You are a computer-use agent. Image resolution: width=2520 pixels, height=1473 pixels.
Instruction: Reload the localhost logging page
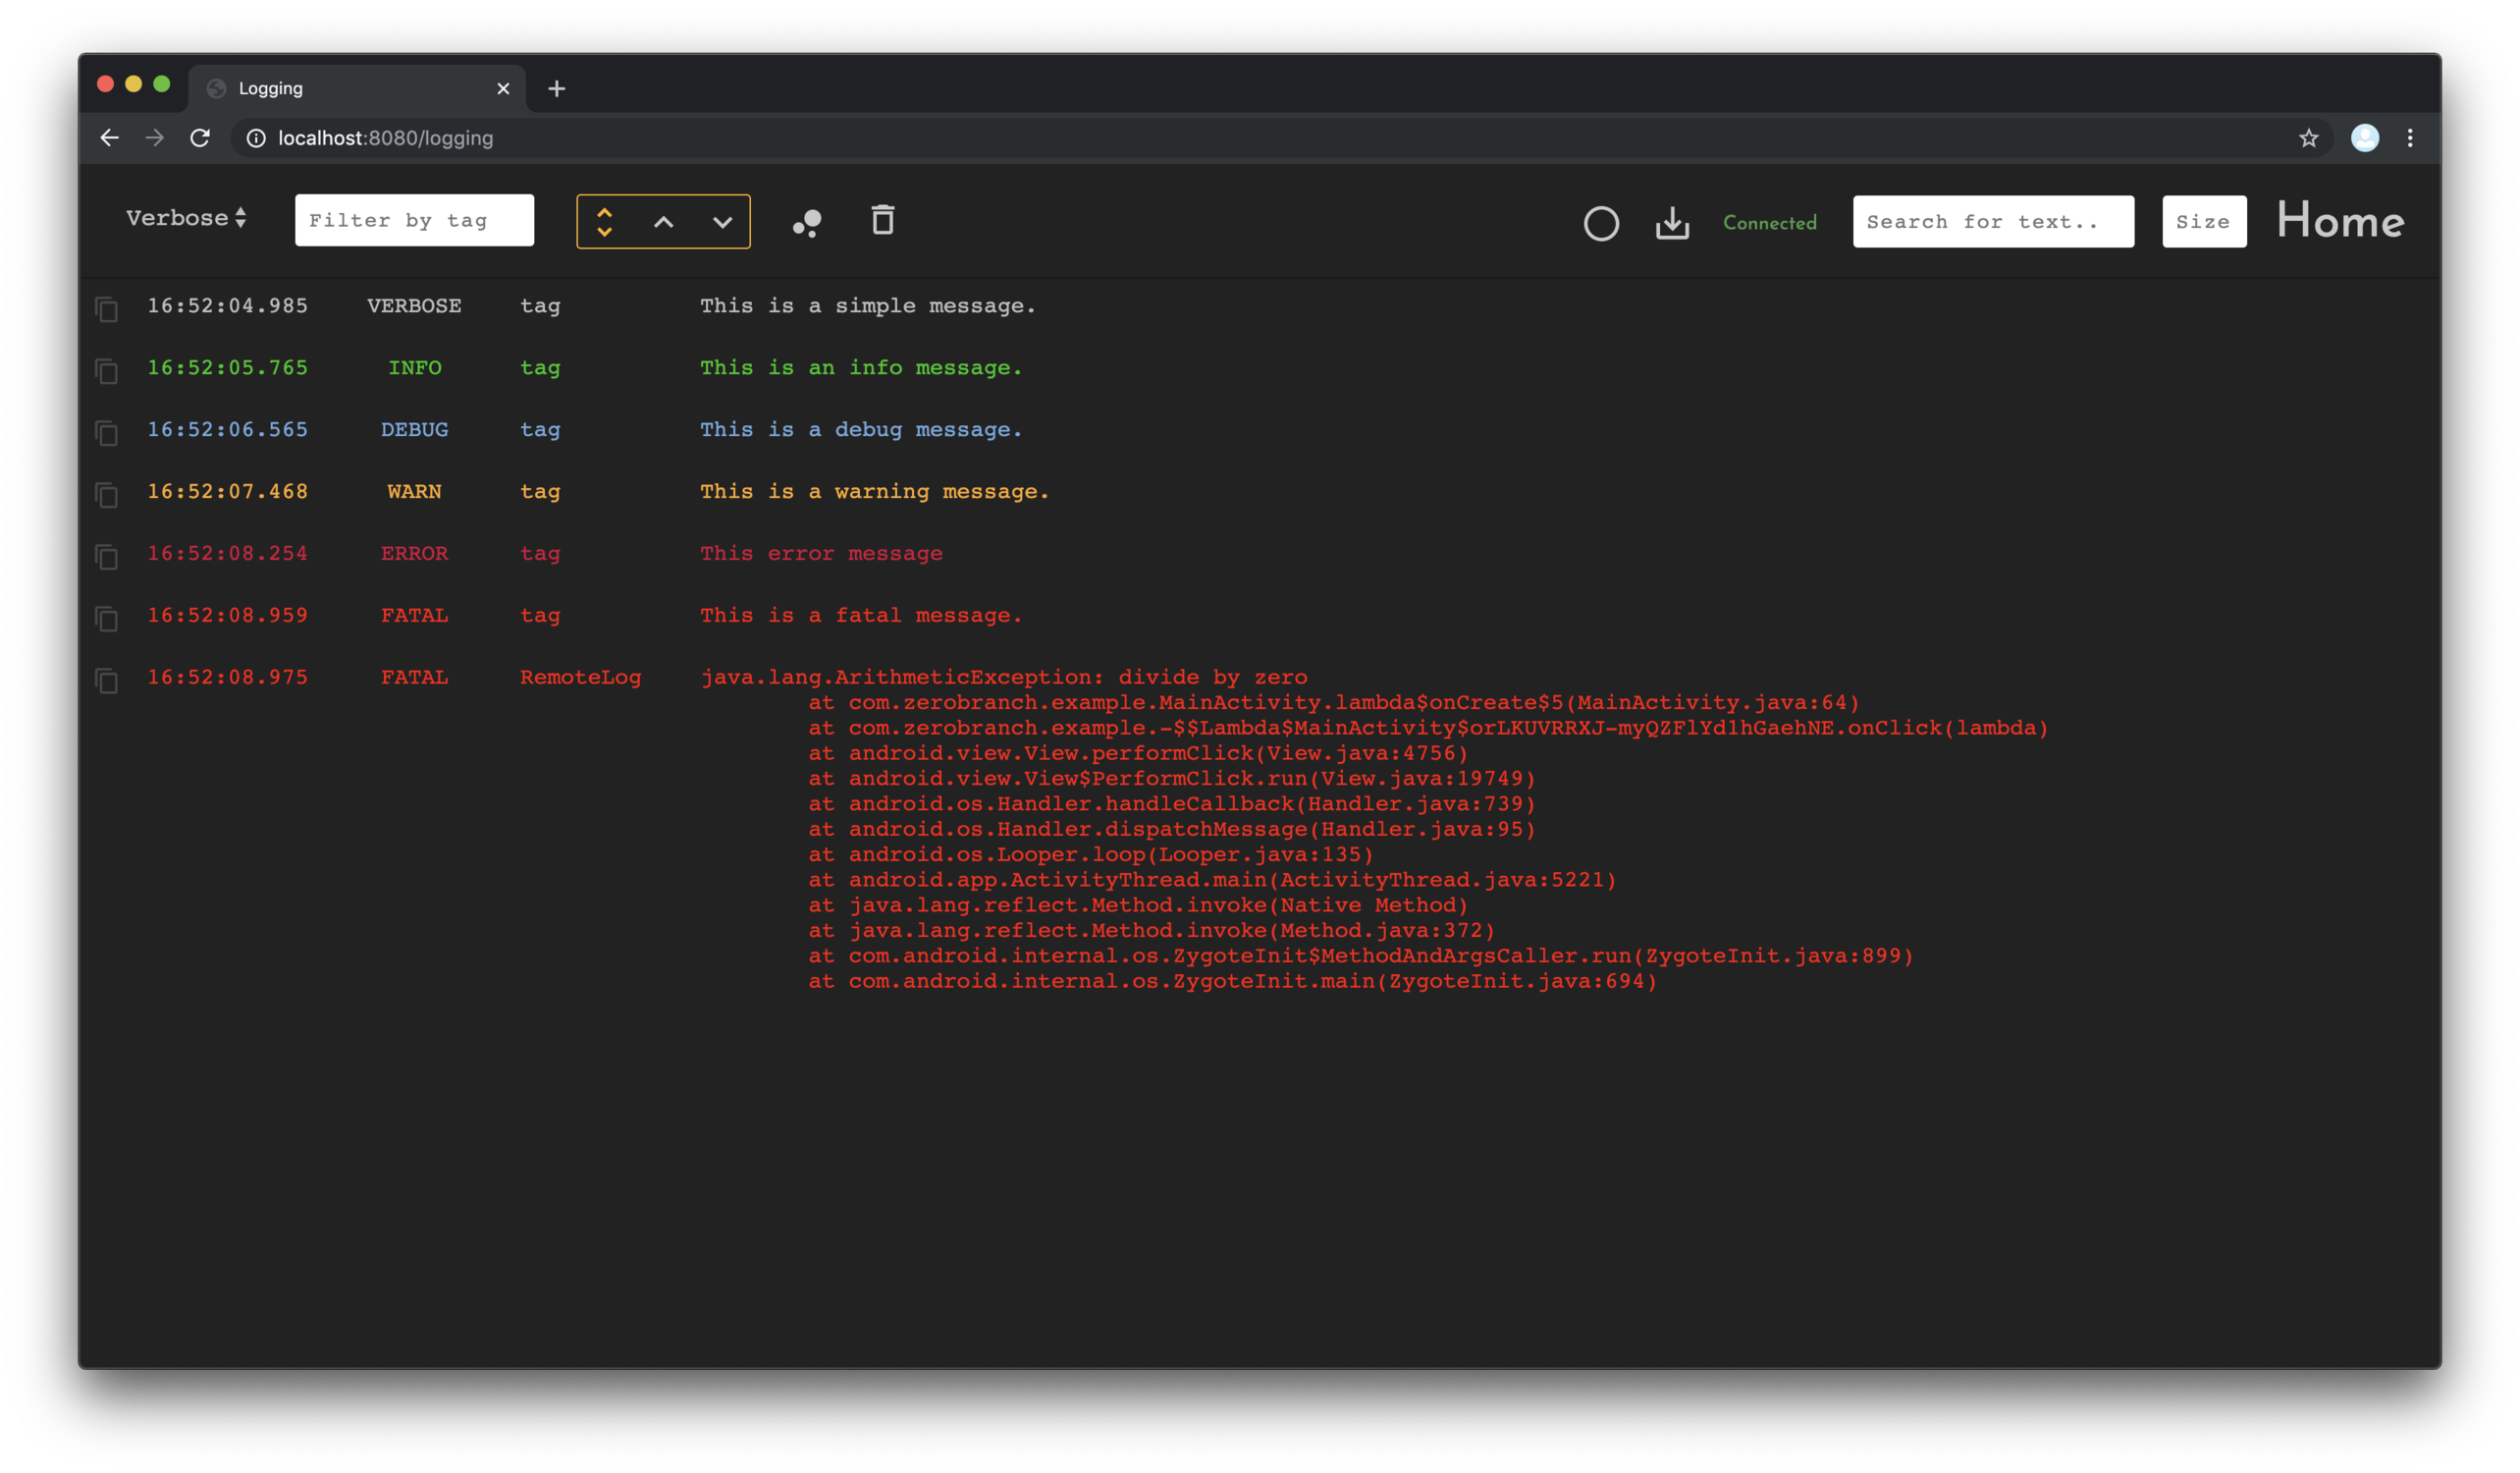200,138
